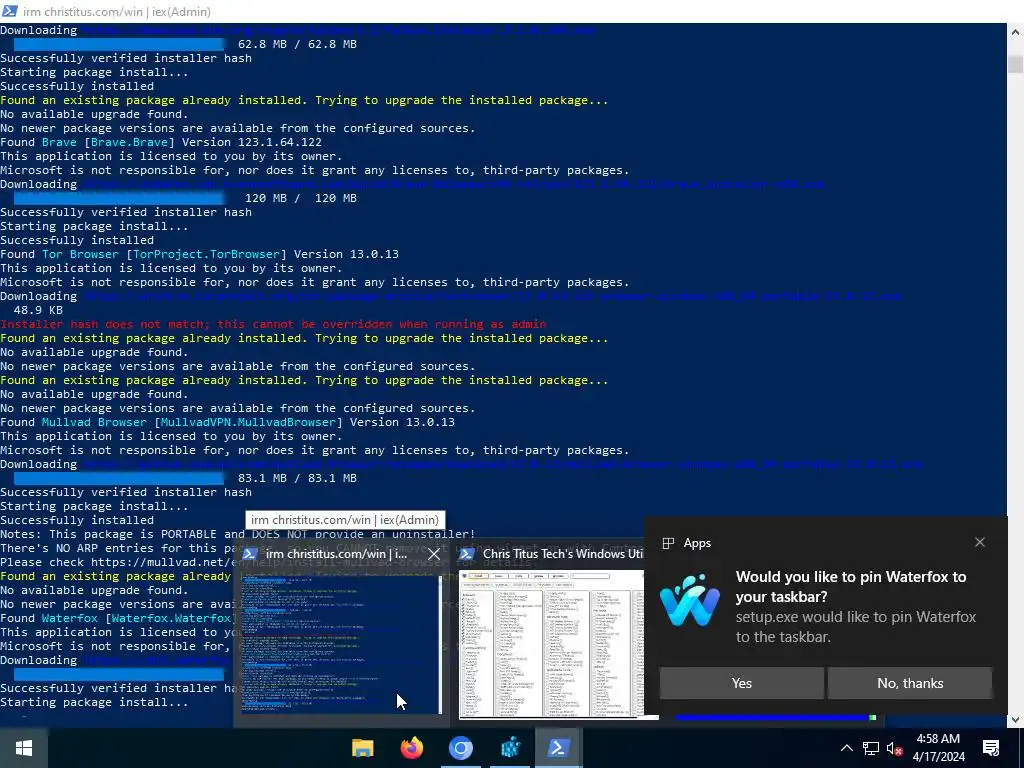
Task: Launch Firefox from the taskbar
Action: pyautogui.click(x=411, y=748)
